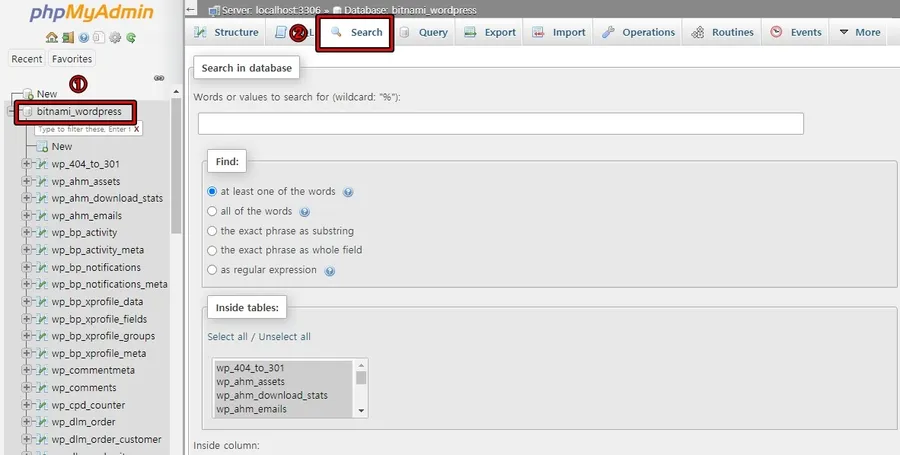Reload the navigation panel green icon
This screenshot has width=900, height=455.
131,38
